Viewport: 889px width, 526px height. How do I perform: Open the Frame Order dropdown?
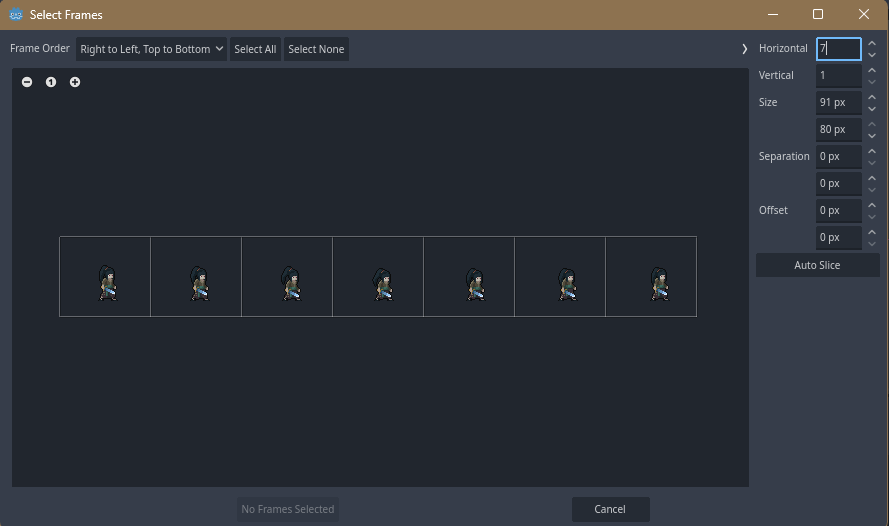pyautogui.click(x=151, y=49)
